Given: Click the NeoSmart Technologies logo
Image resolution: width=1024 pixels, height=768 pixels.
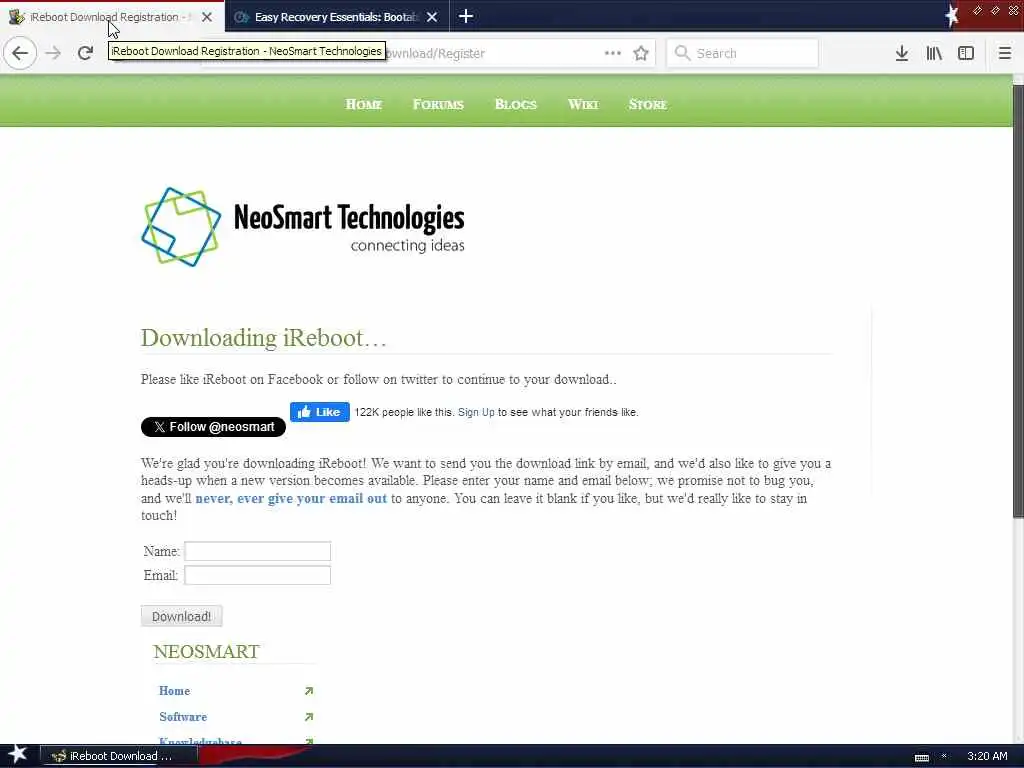Looking at the screenshot, I should [303, 227].
